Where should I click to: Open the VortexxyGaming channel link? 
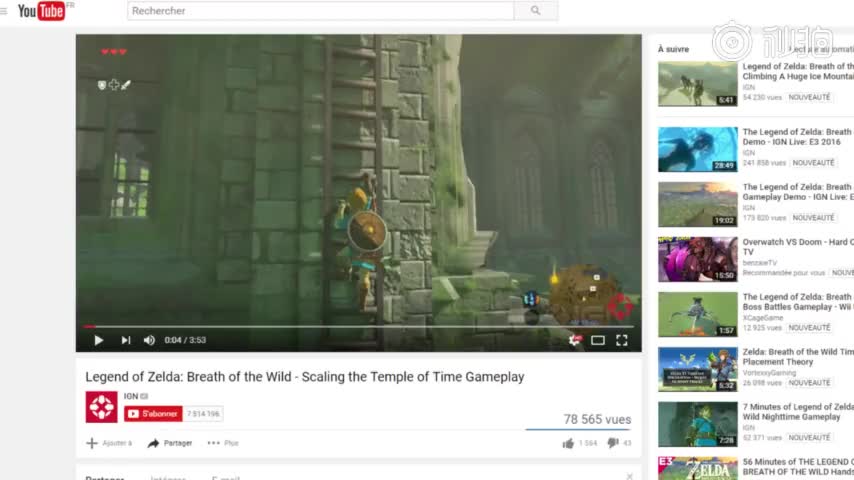click(769, 373)
